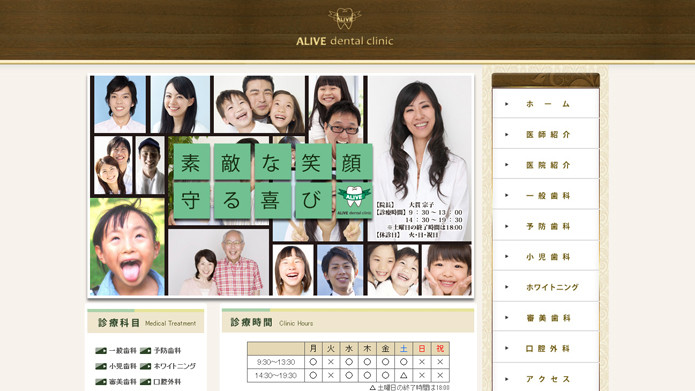Open the 医師紹介 page from the sidebar
The image size is (695, 391).
(546, 134)
